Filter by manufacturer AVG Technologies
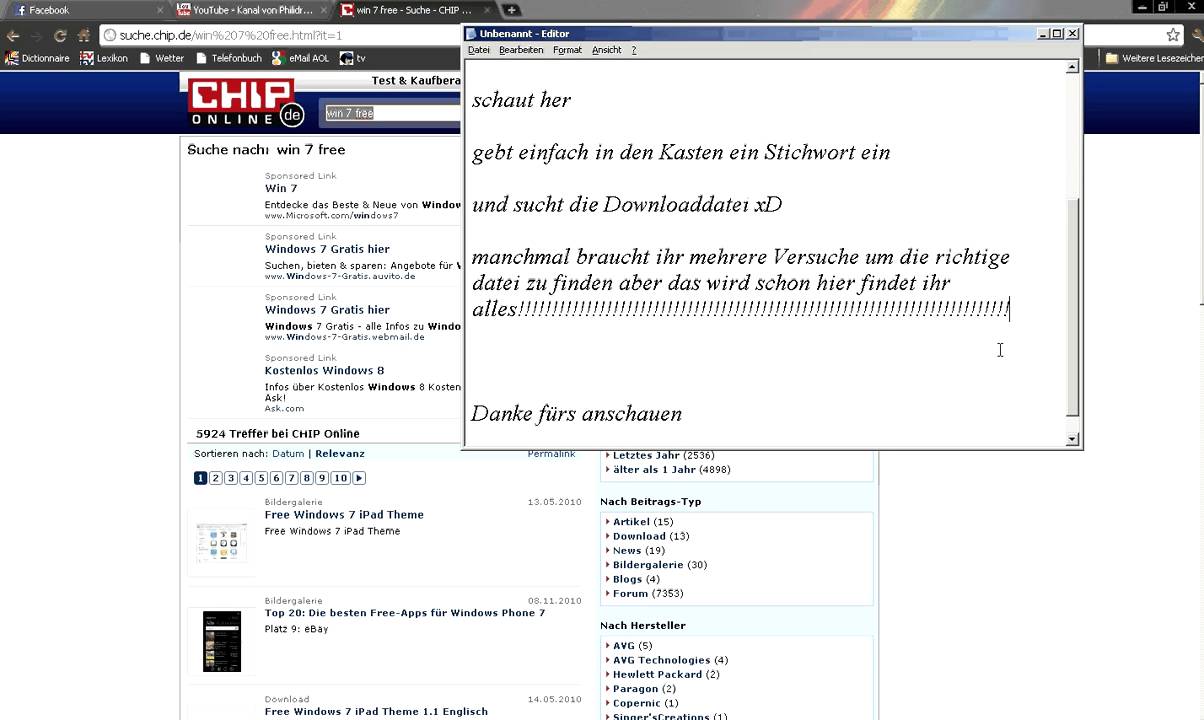Screen dimensions: 1204x720 [x=661, y=660]
